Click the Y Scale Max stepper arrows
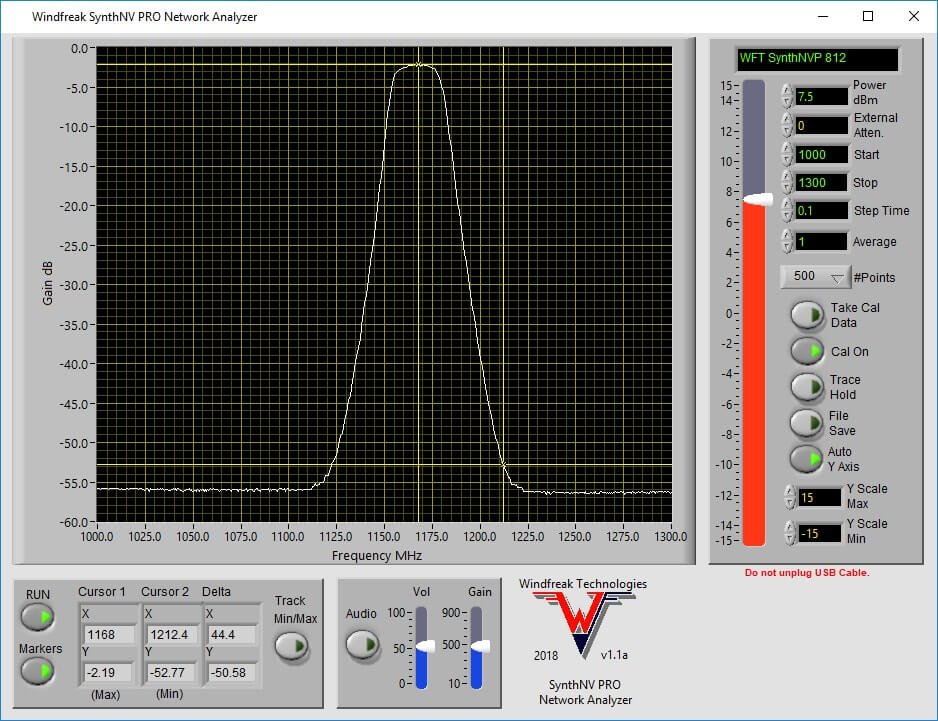Screen dimensions: 938x721 pos(790,497)
